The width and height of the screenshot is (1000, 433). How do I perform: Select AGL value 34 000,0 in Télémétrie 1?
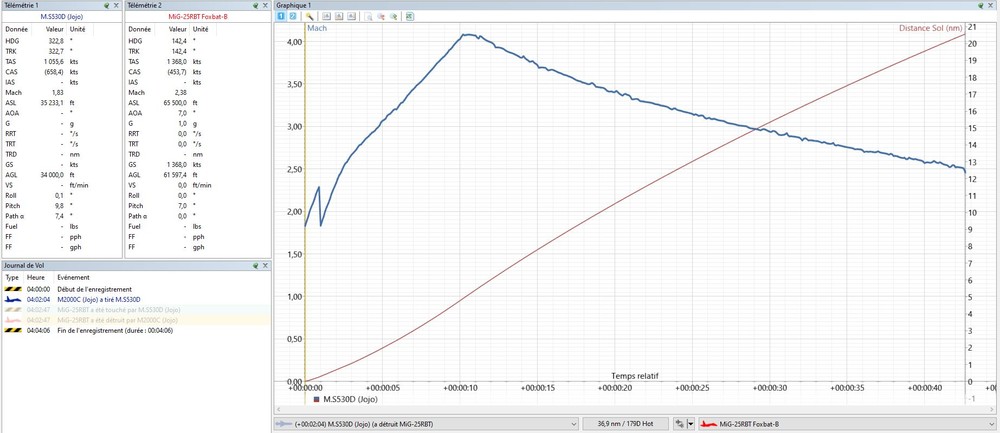tap(51, 174)
